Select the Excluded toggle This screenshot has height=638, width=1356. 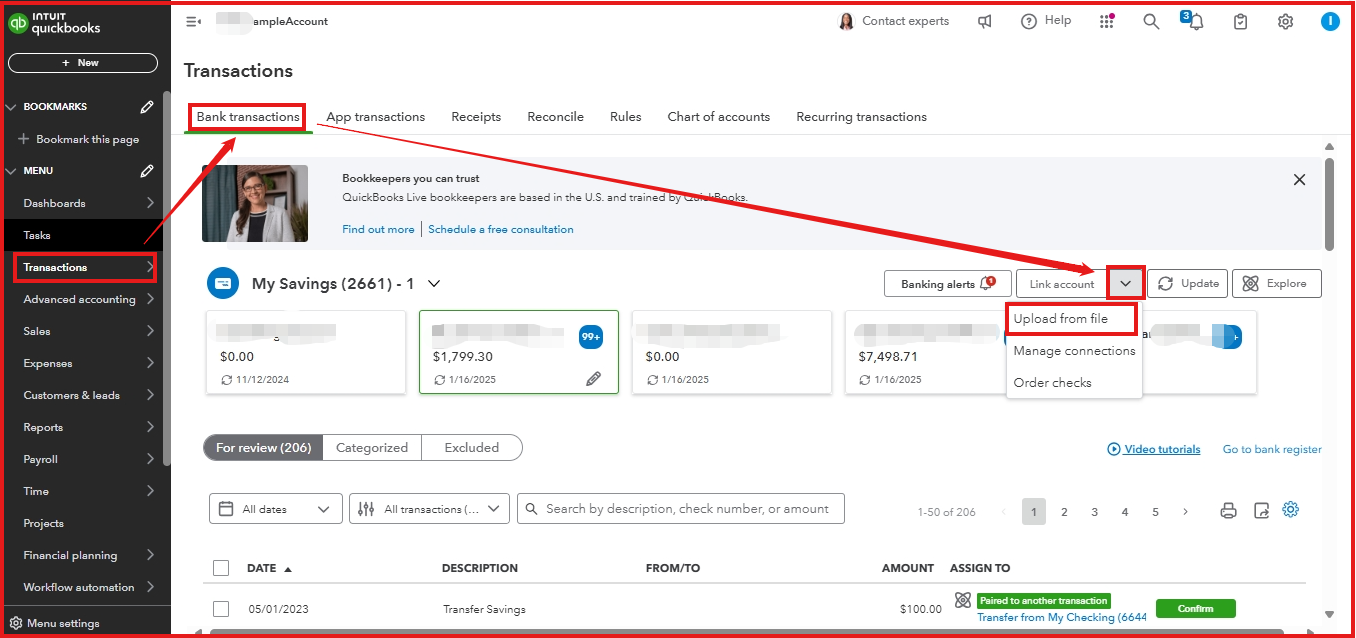(472, 448)
